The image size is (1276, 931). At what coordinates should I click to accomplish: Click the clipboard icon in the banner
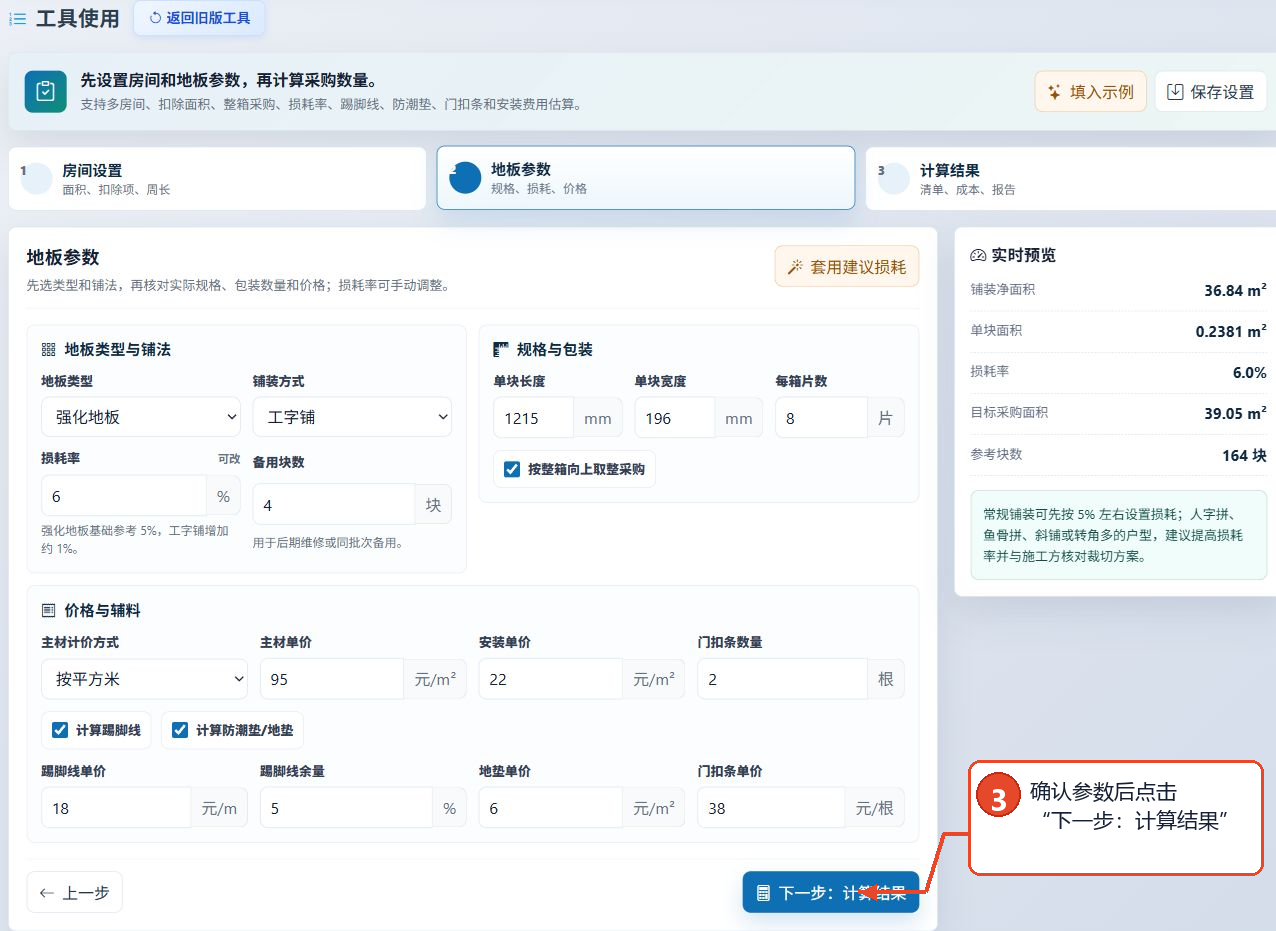(45, 91)
